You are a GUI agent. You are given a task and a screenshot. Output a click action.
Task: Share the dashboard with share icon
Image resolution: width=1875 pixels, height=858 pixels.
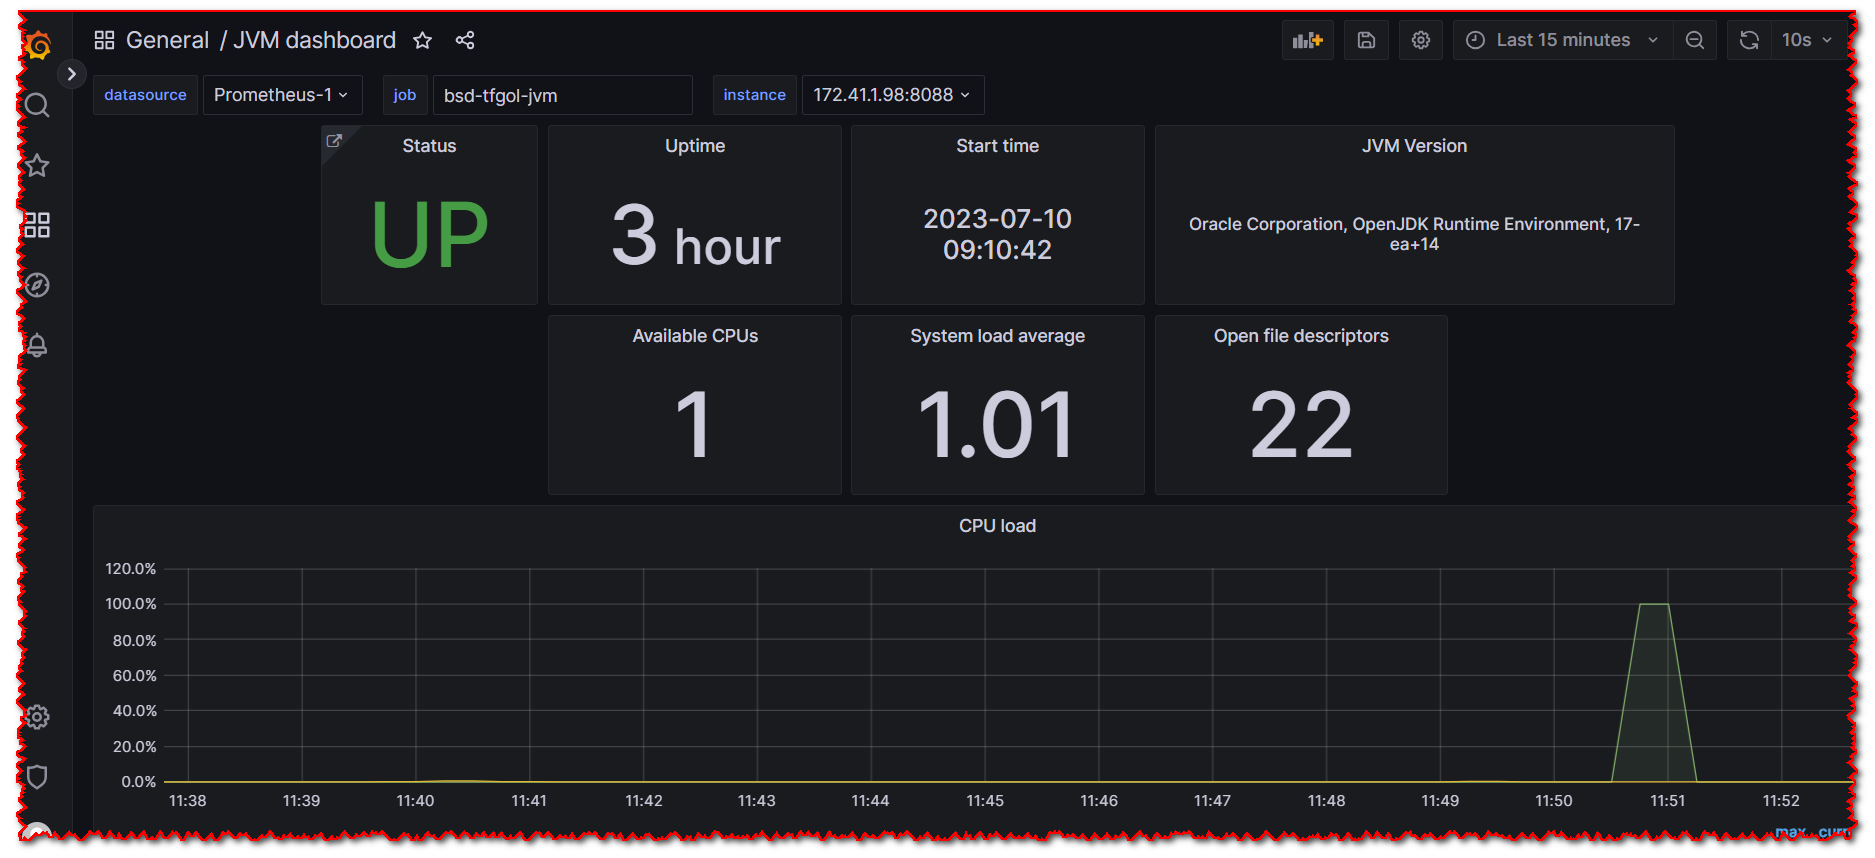click(465, 40)
